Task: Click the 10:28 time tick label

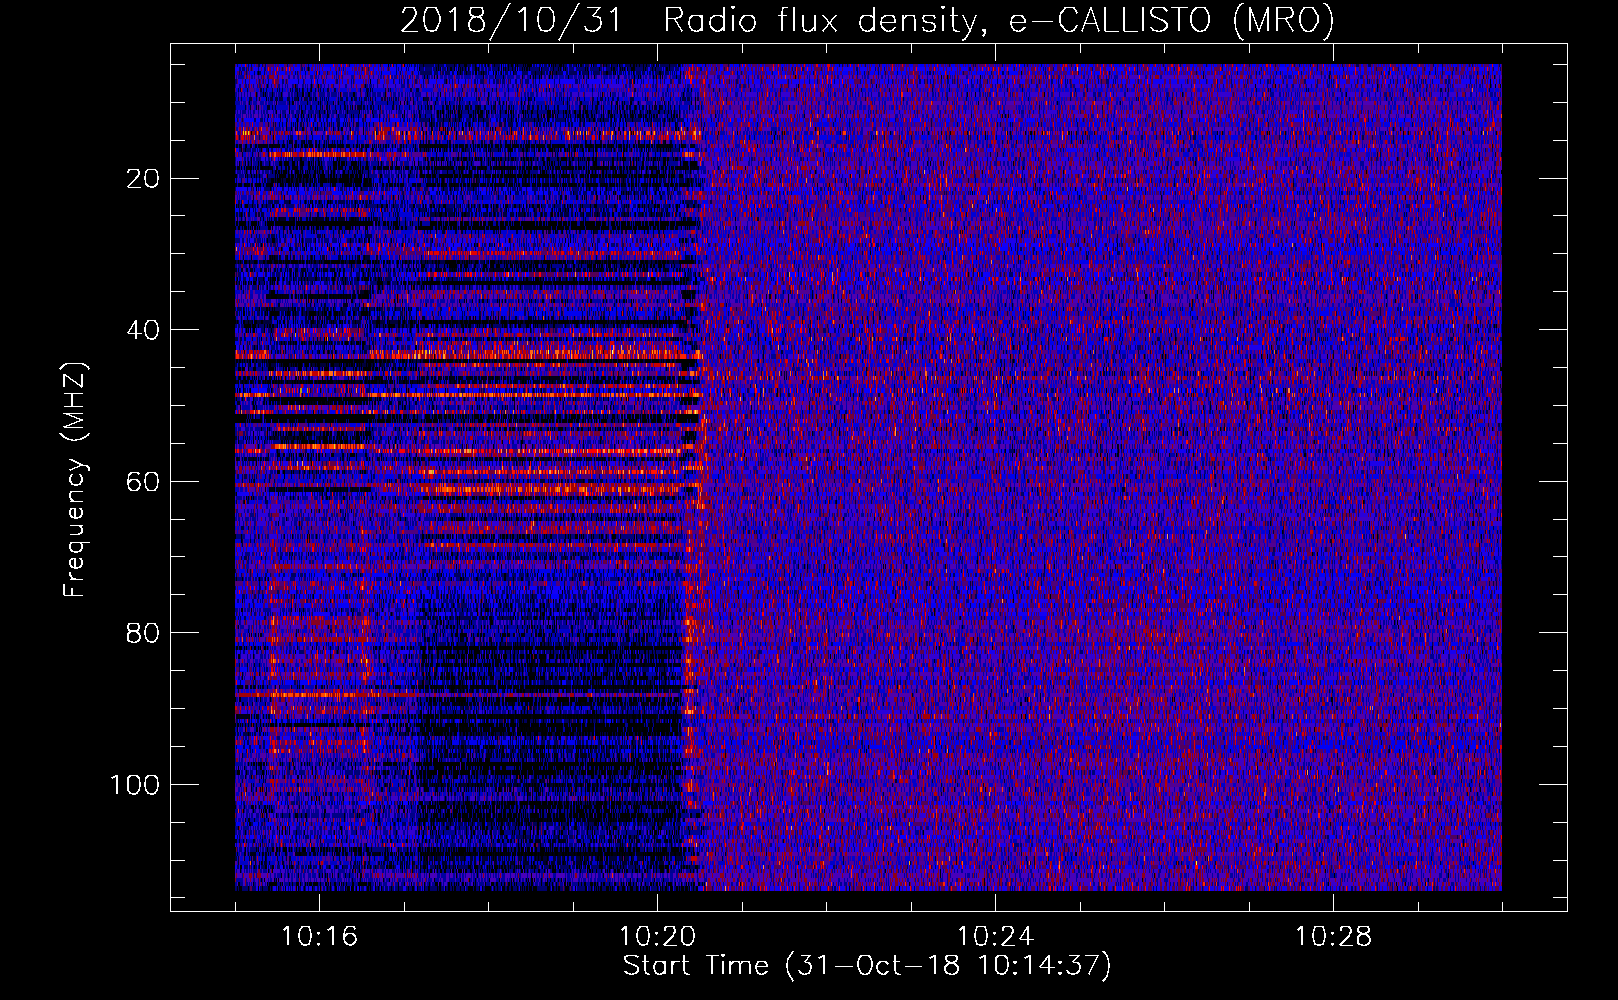Action: (1333, 937)
